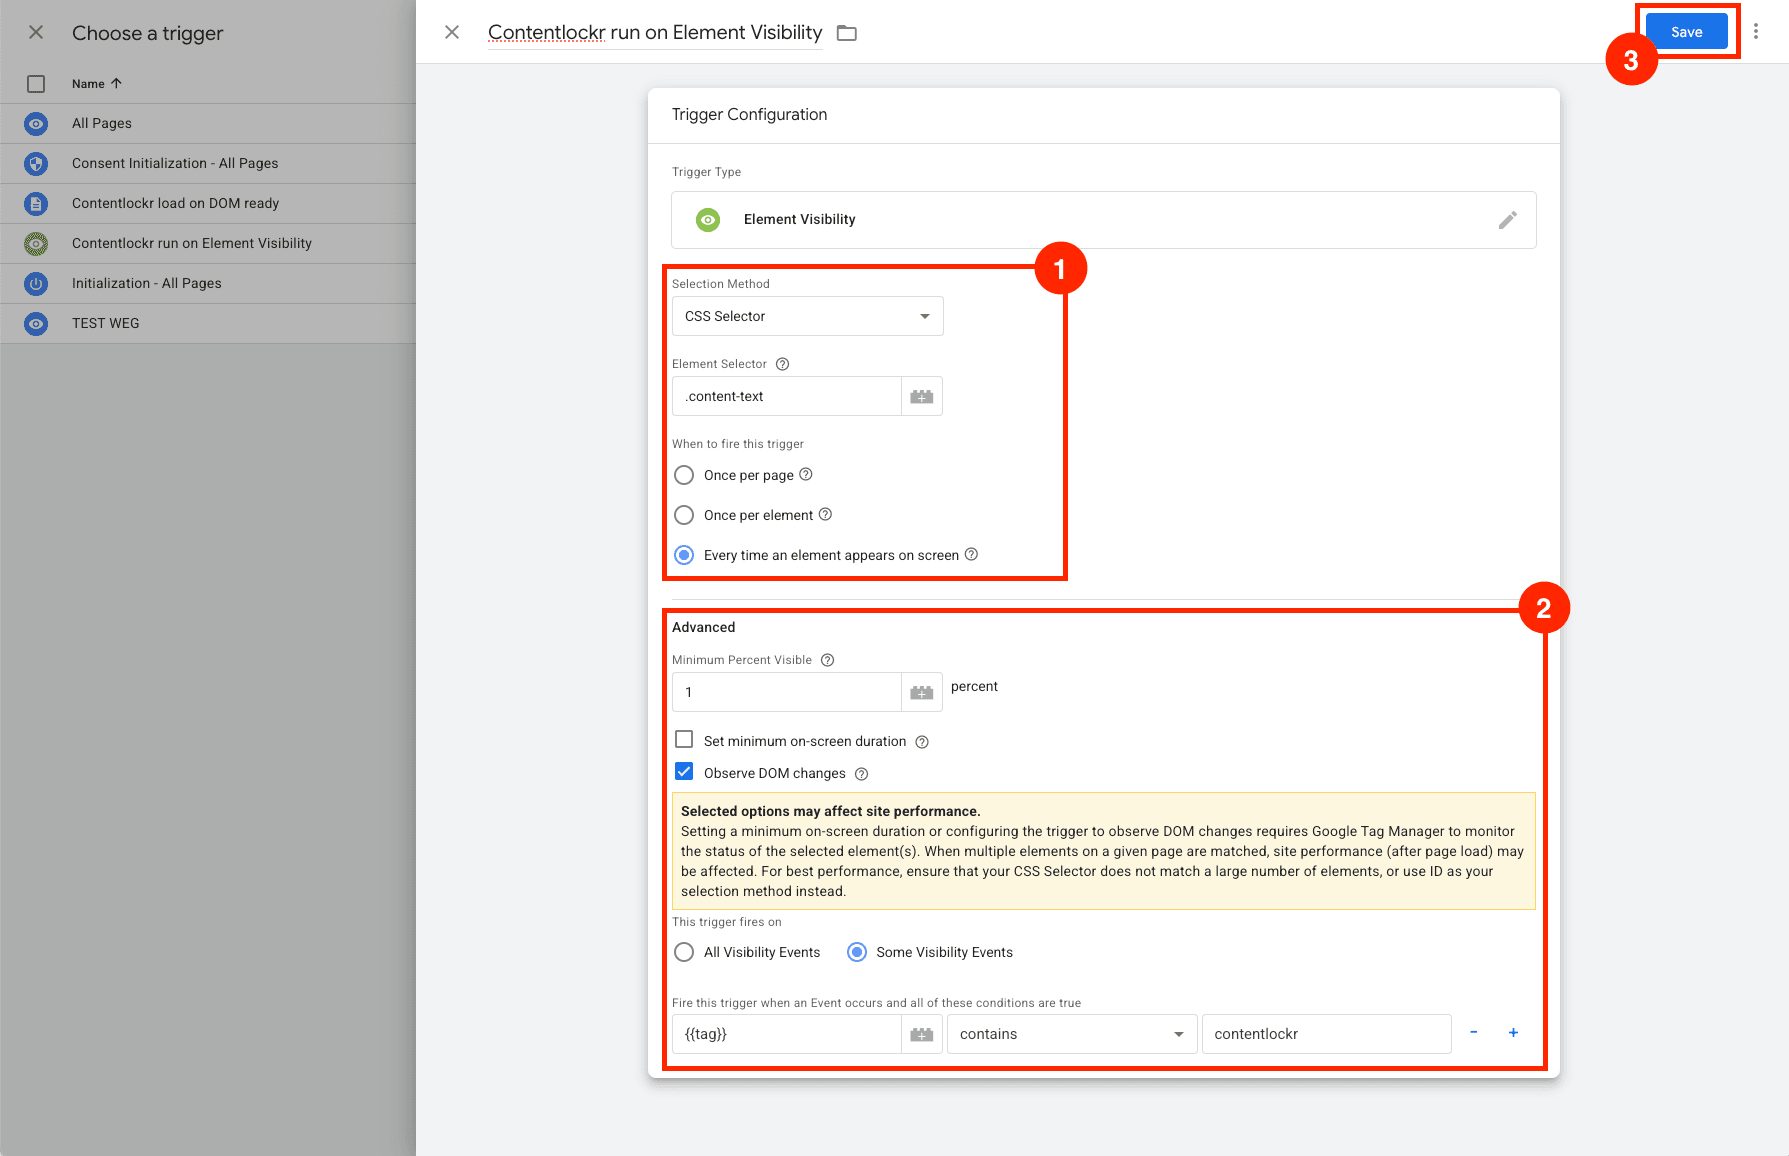This screenshot has height=1156, width=1789.
Task: Click the pencil icon to edit trigger type
Action: tap(1507, 220)
